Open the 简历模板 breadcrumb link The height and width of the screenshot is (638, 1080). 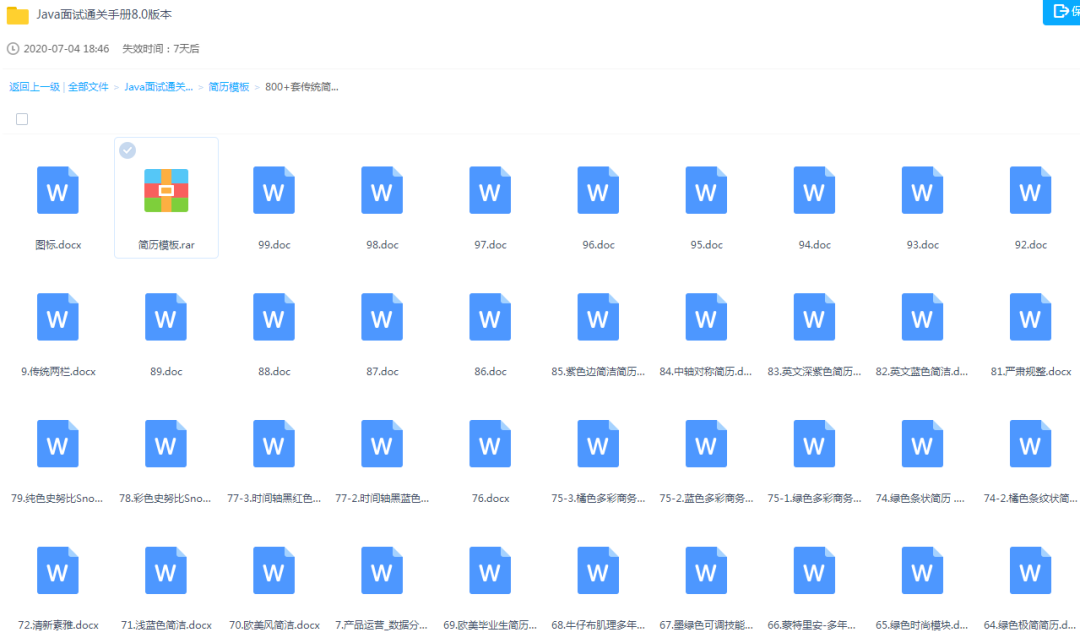[x=229, y=87]
